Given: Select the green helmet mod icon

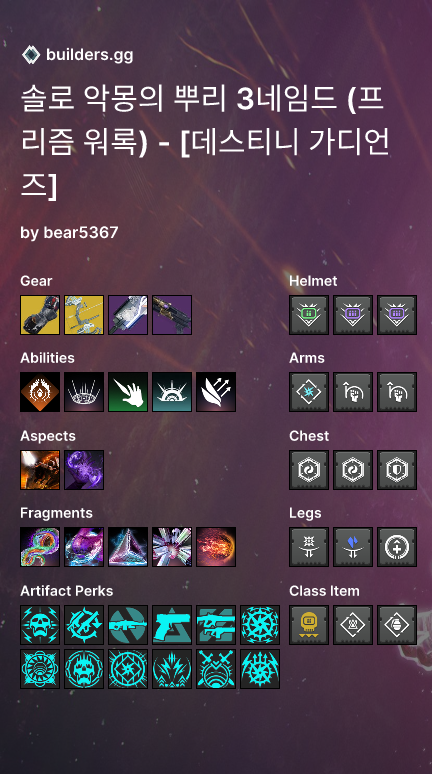Looking at the screenshot, I should pyautogui.click(x=309, y=315).
